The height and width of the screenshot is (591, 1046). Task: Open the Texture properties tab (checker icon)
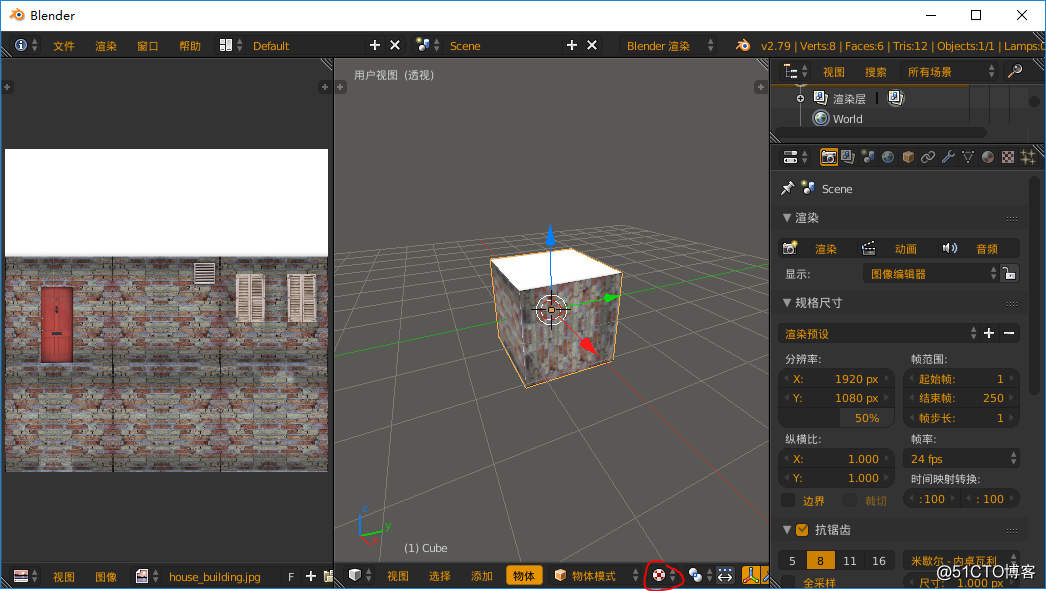point(1008,157)
